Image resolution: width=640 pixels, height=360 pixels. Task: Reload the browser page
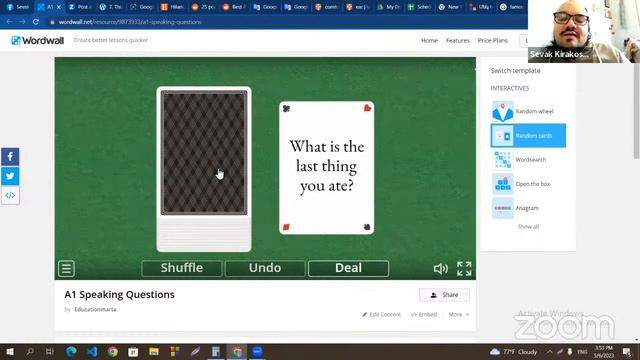(36, 22)
